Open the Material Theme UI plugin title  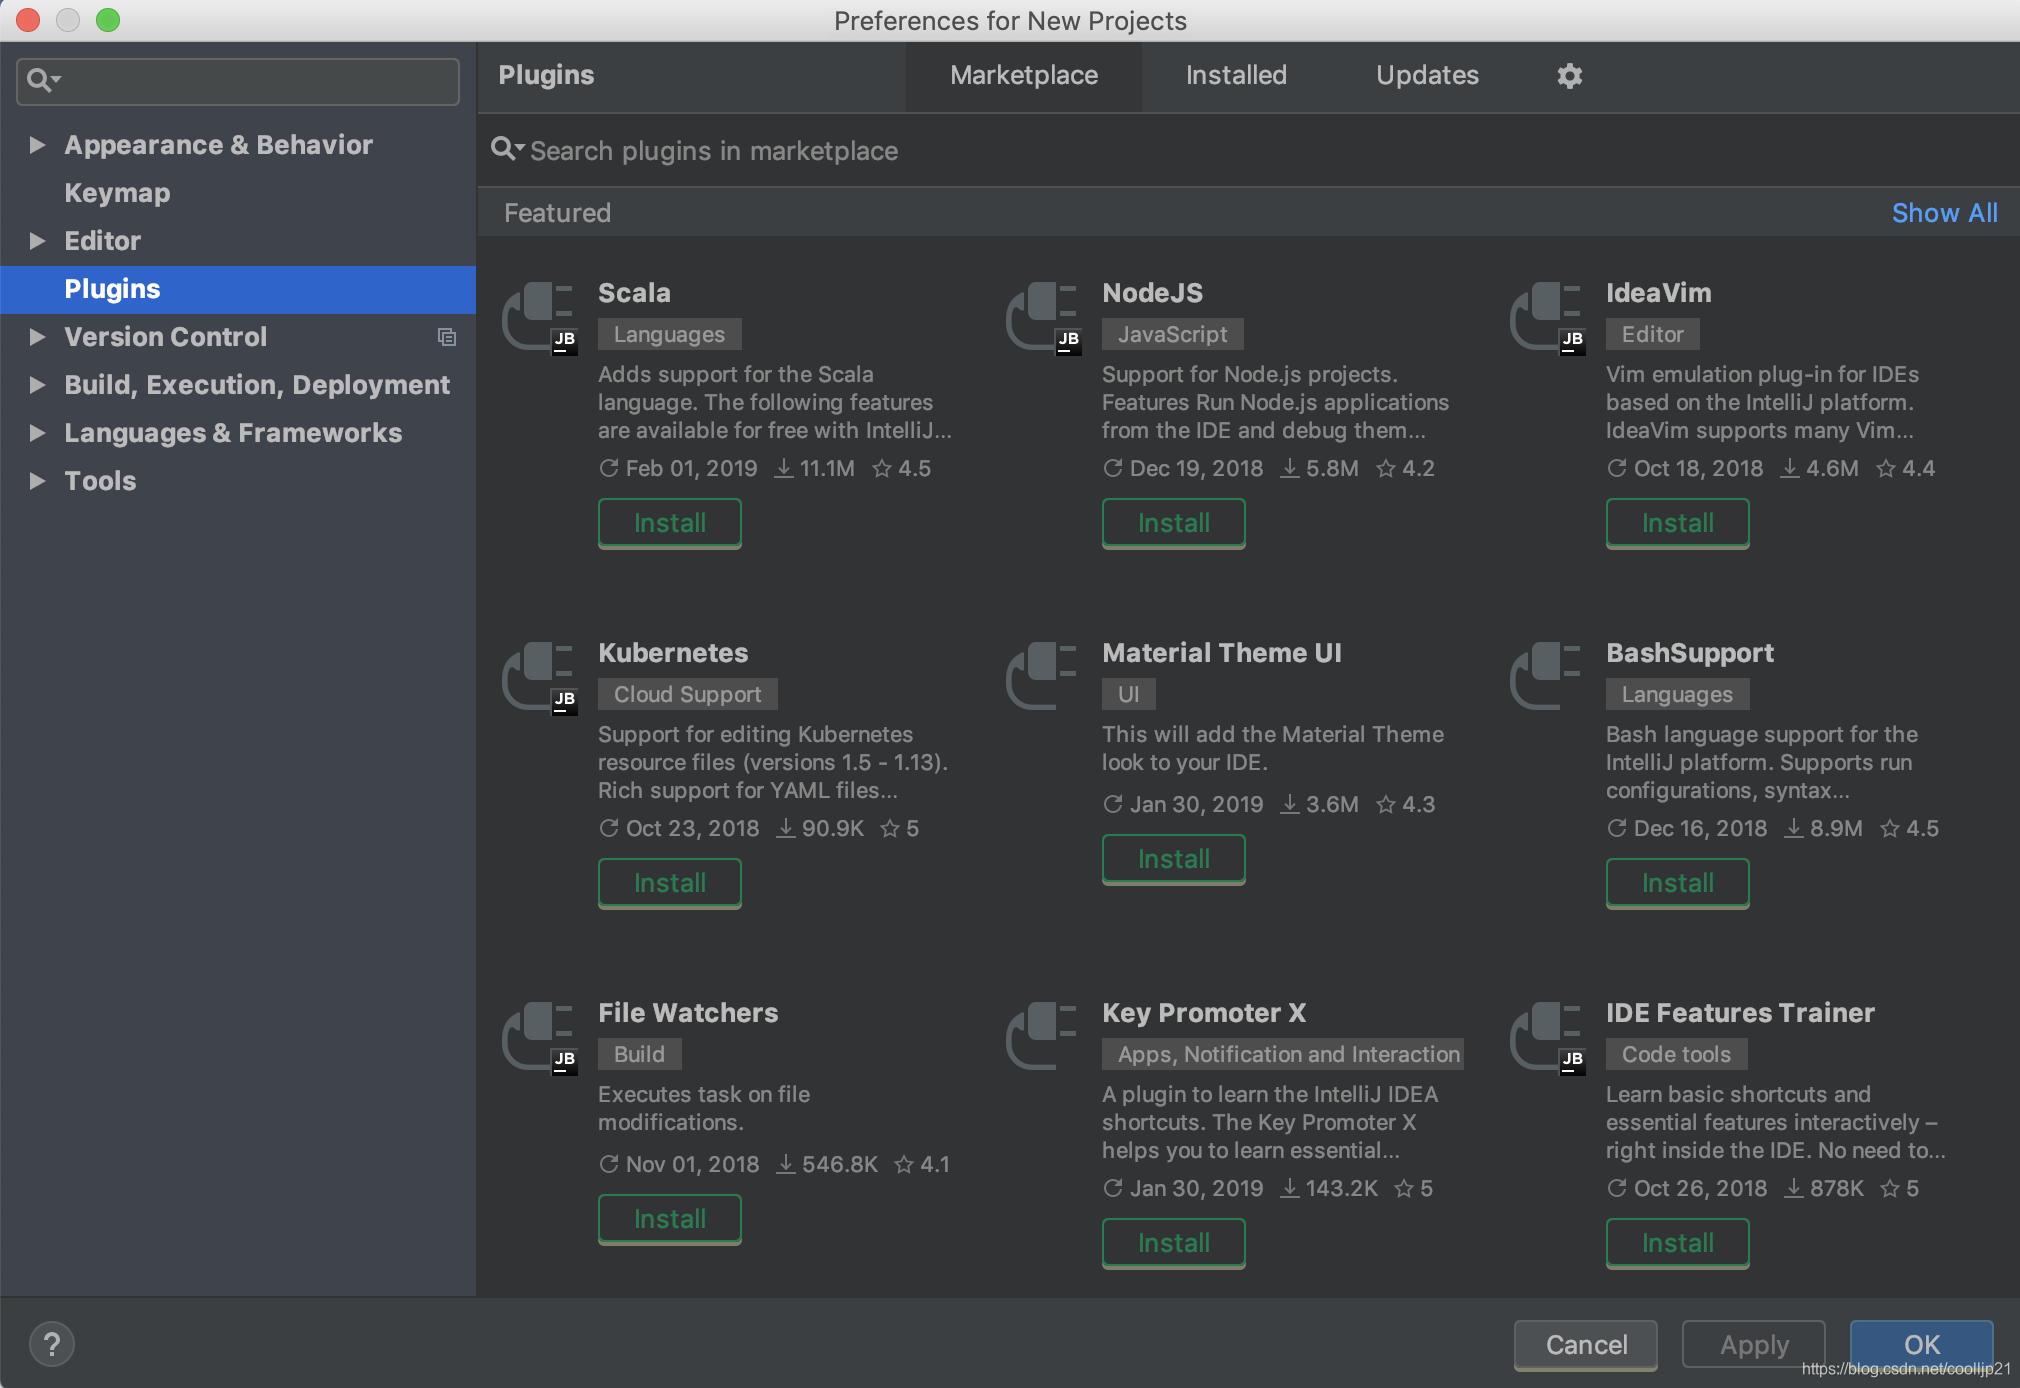(1222, 653)
